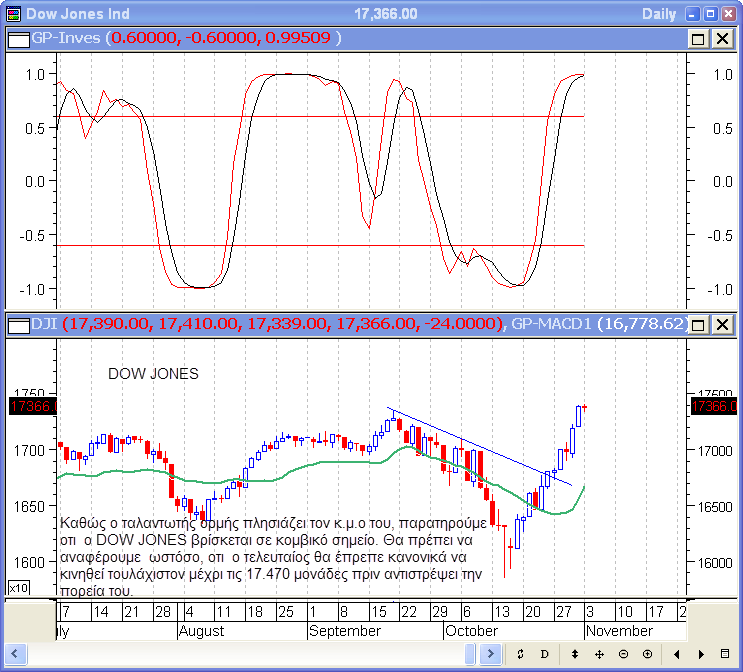Close the DJI price pane
Screen dimensions: 743x672
pos(721,324)
